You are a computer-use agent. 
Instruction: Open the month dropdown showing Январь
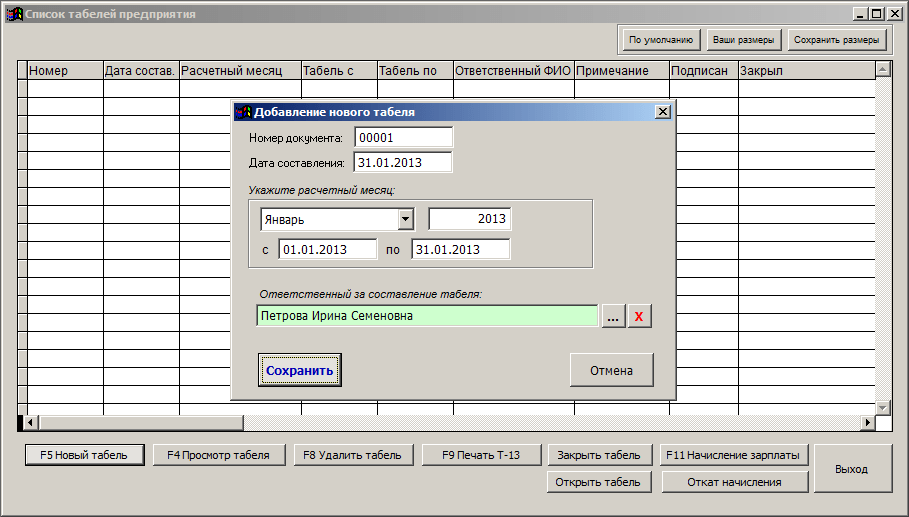tap(405, 220)
